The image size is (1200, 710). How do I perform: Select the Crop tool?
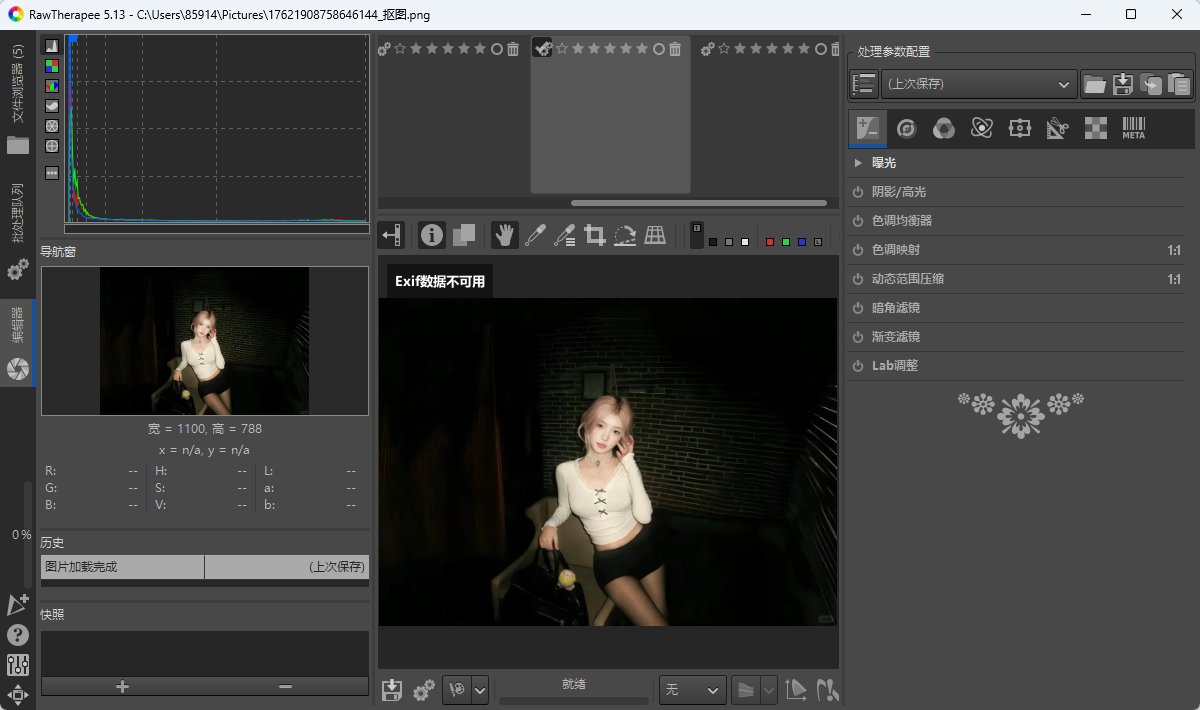[x=595, y=235]
